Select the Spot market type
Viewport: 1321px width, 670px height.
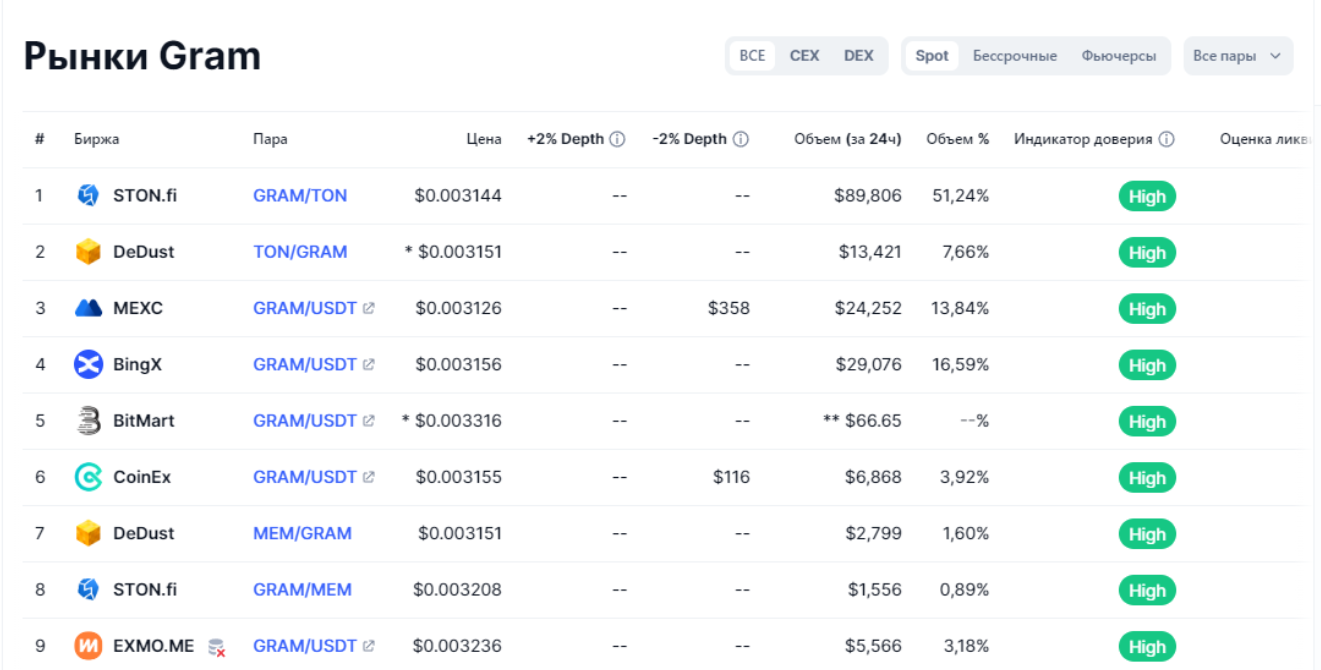(932, 56)
